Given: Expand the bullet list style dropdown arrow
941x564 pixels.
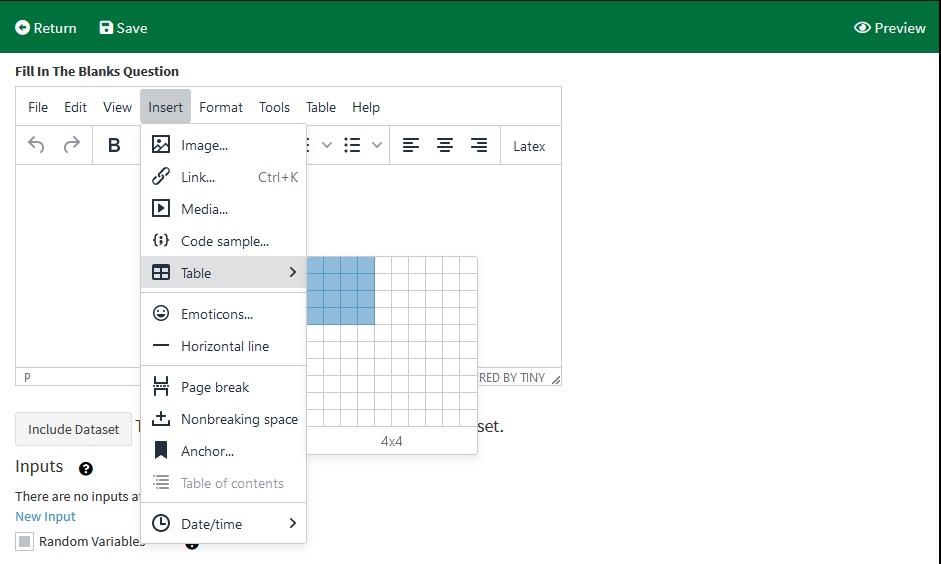Looking at the screenshot, I should [377, 146].
